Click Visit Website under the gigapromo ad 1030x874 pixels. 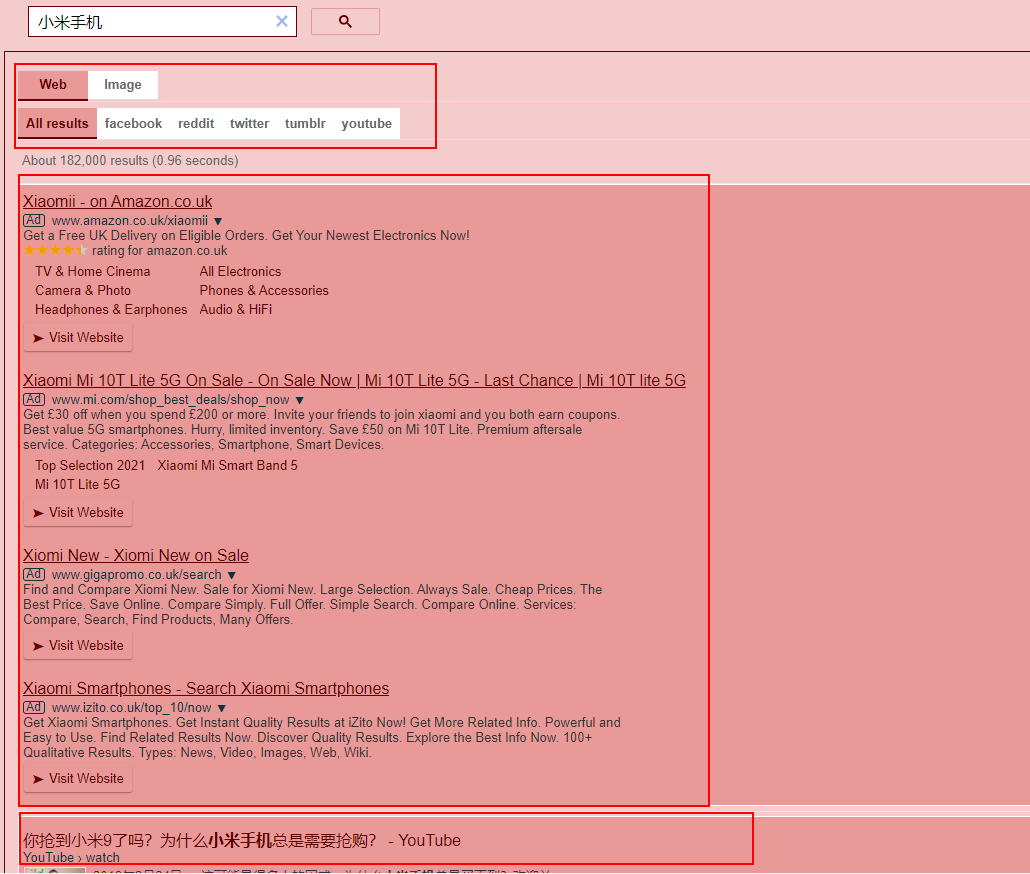click(x=78, y=645)
